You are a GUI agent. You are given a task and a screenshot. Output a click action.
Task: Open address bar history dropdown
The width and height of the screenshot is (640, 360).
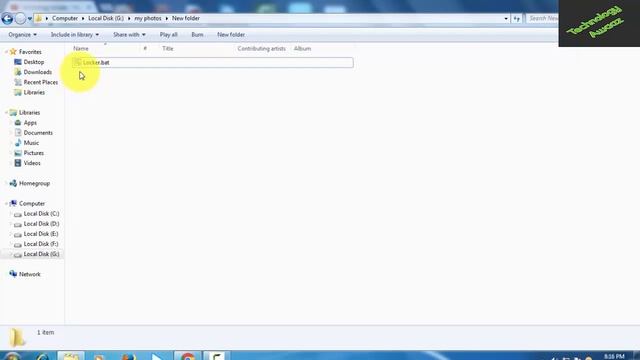(506, 18)
